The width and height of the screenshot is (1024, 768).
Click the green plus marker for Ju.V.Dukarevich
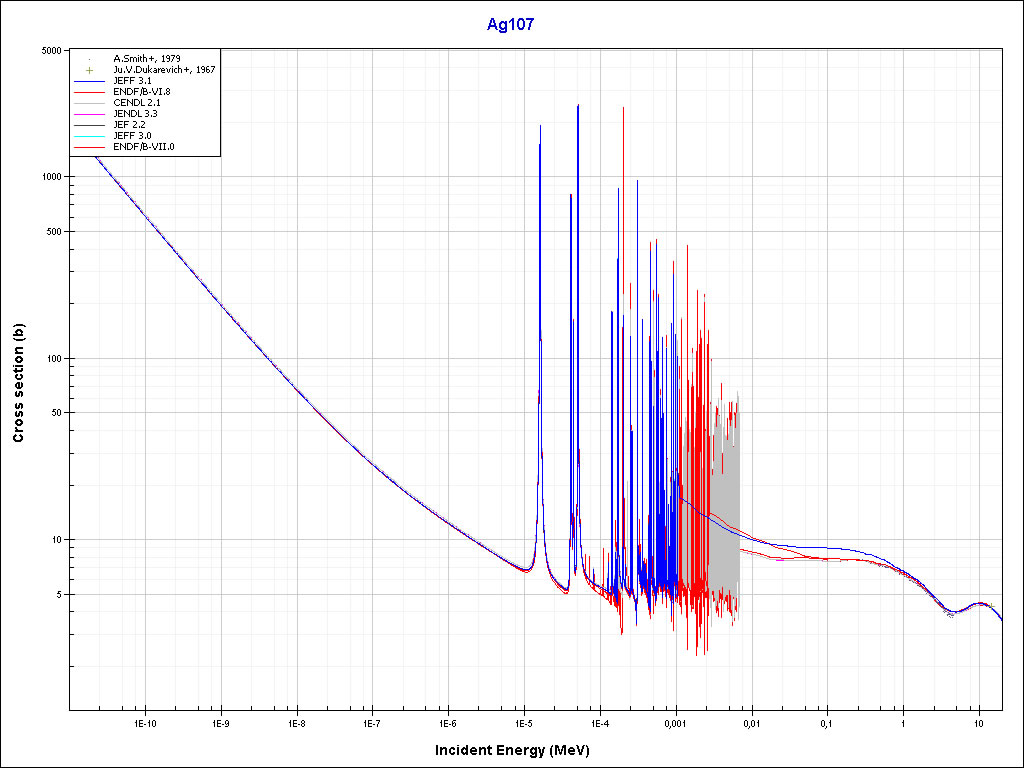(90, 70)
